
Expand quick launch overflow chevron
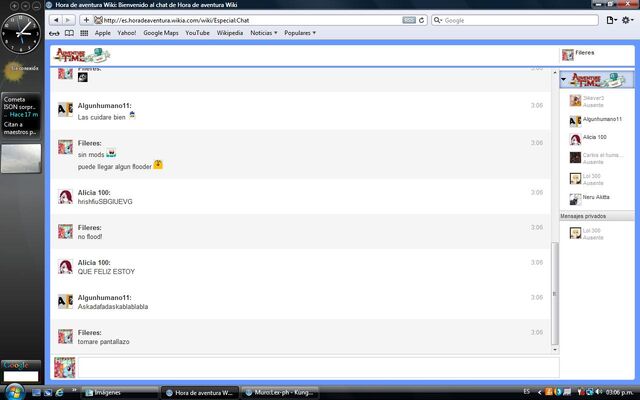(74, 391)
